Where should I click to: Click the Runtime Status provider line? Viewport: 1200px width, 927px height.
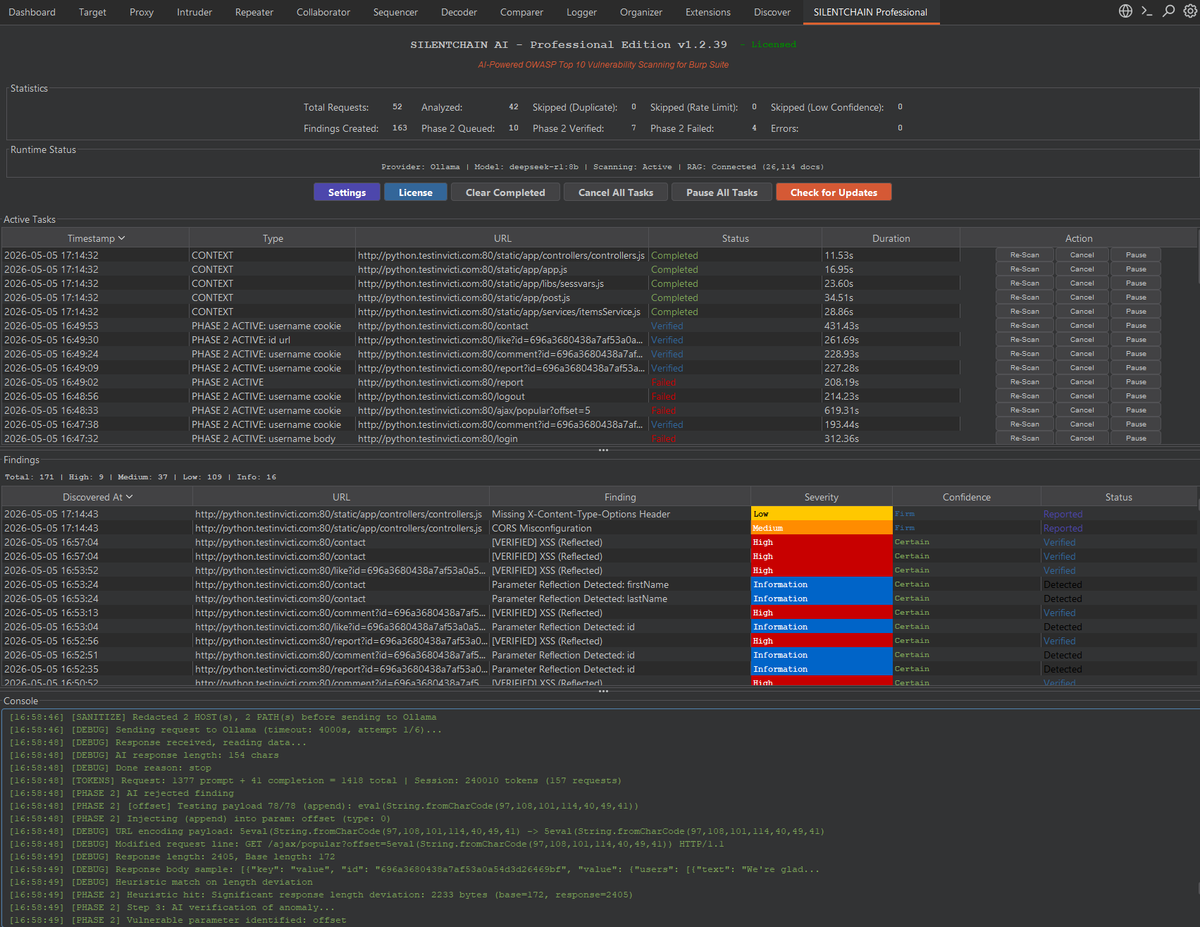(x=602, y=166)
